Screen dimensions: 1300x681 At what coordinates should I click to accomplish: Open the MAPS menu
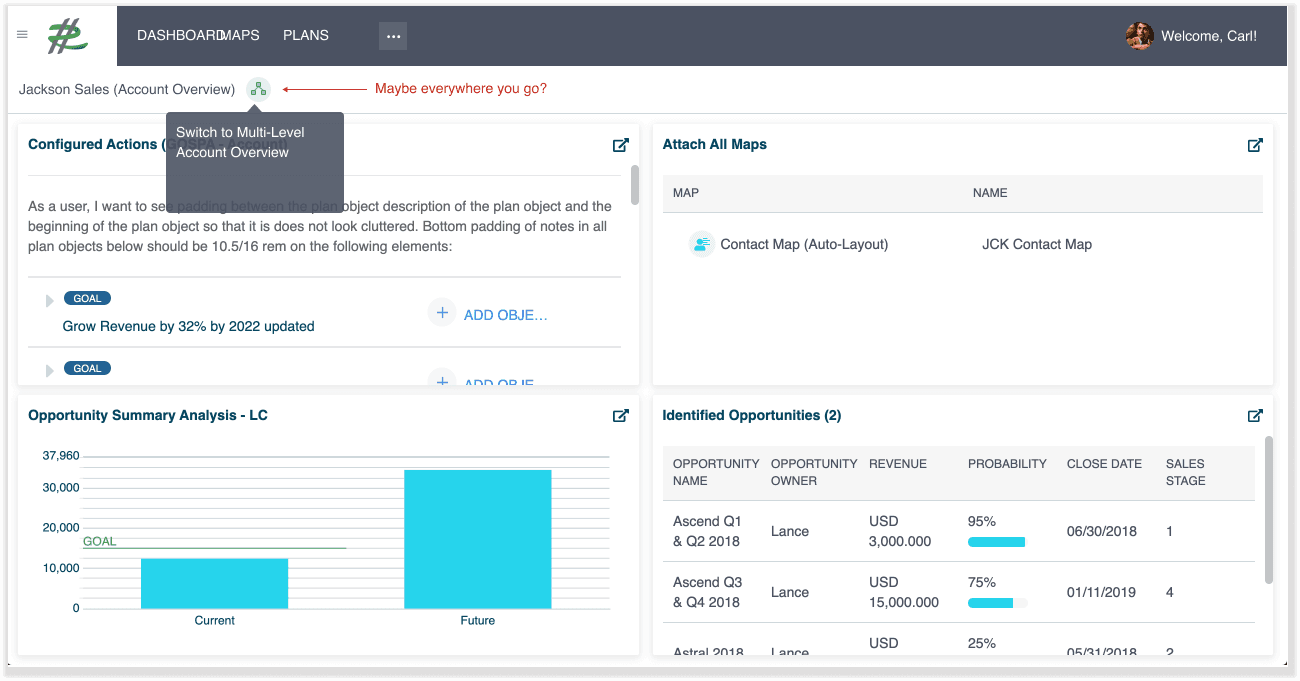pos(240,35)
